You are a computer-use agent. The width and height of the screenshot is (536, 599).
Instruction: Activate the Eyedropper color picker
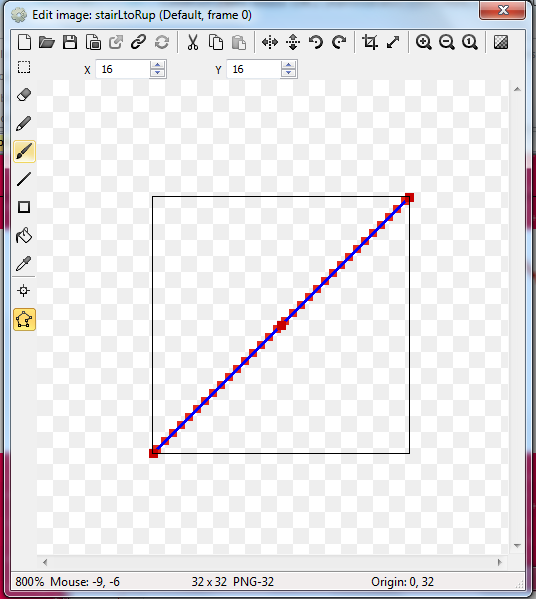pyautogui.click(x=24, y=264)
